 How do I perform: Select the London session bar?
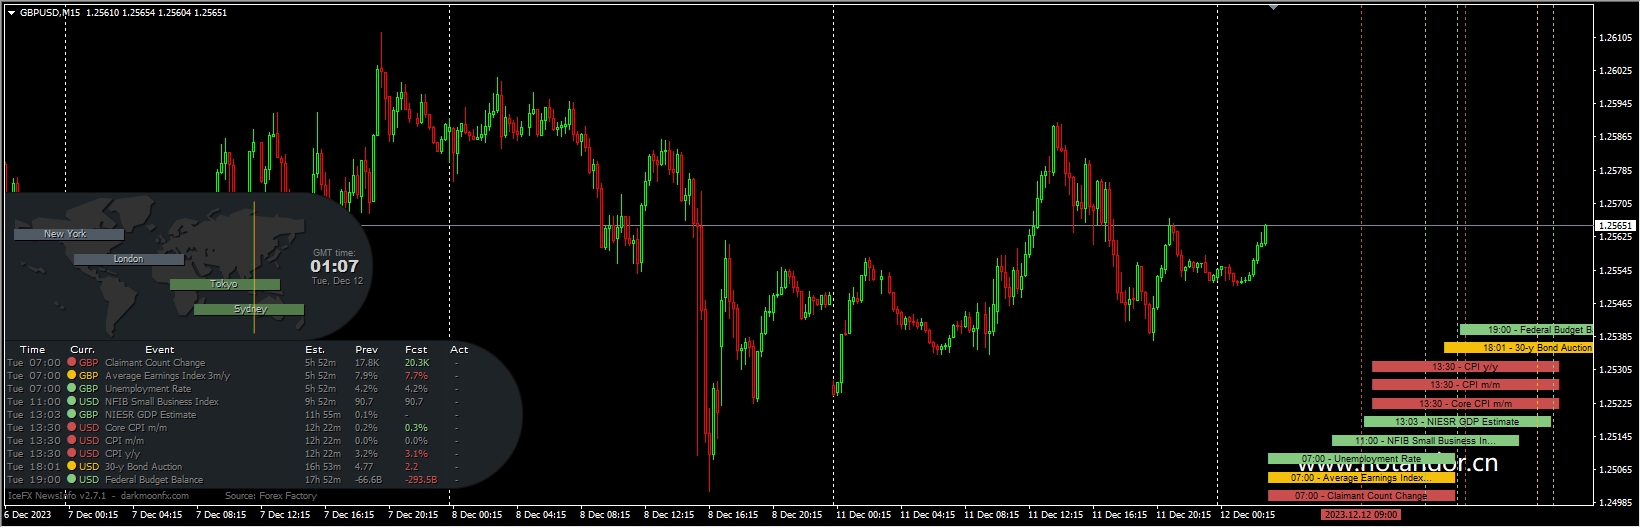click(x=128, y=259)
